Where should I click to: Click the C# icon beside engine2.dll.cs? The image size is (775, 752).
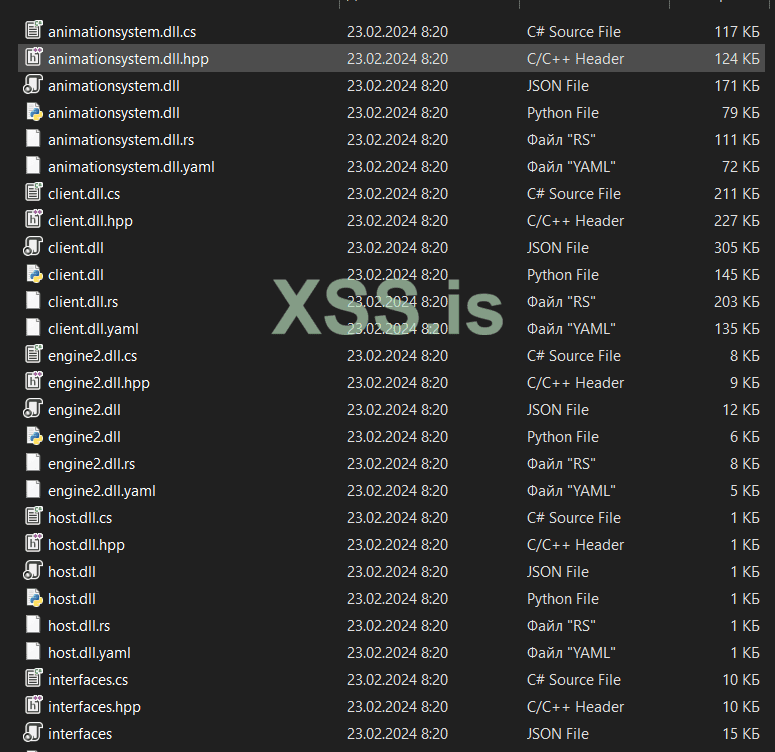coord(34,354)
